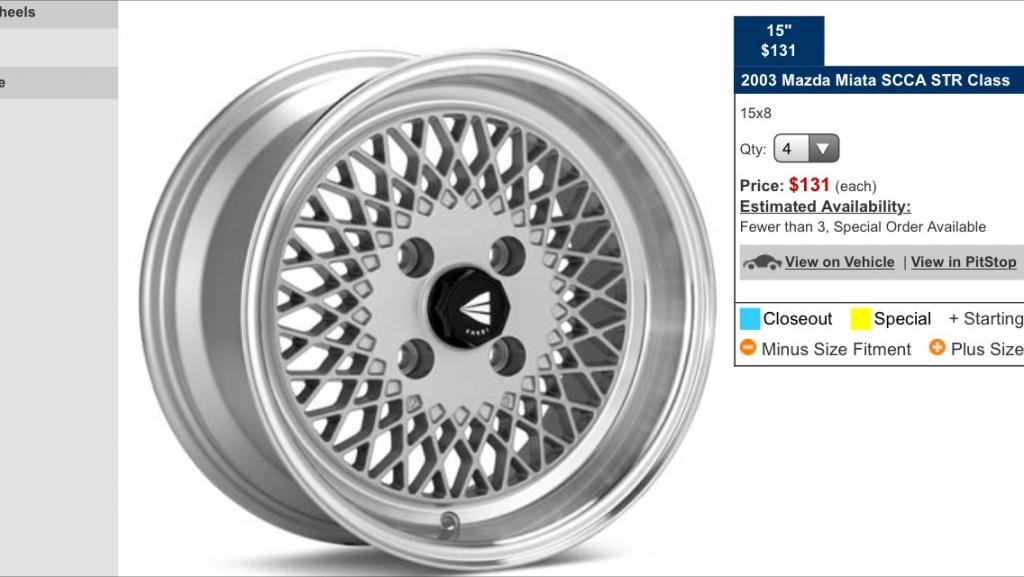Select the second gray sidebar item
The width and height of the screenshot is (1024, 577).
tap(59, 83)
